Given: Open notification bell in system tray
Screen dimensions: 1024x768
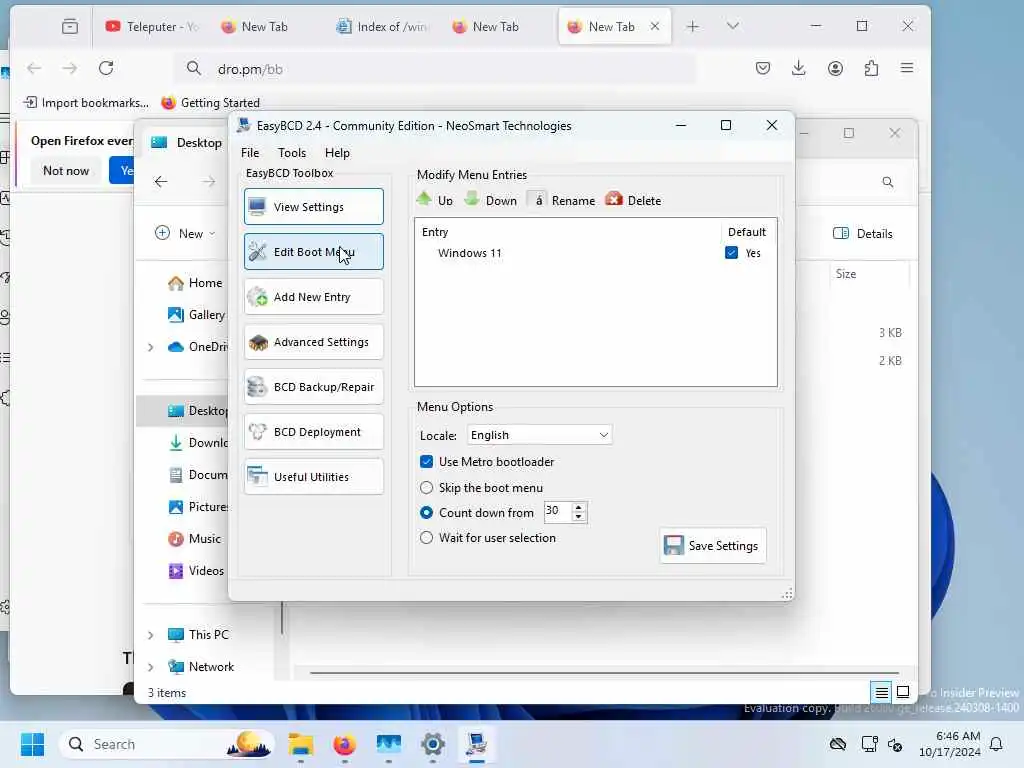Looking at the screenshot, I should tap(996, 744).
